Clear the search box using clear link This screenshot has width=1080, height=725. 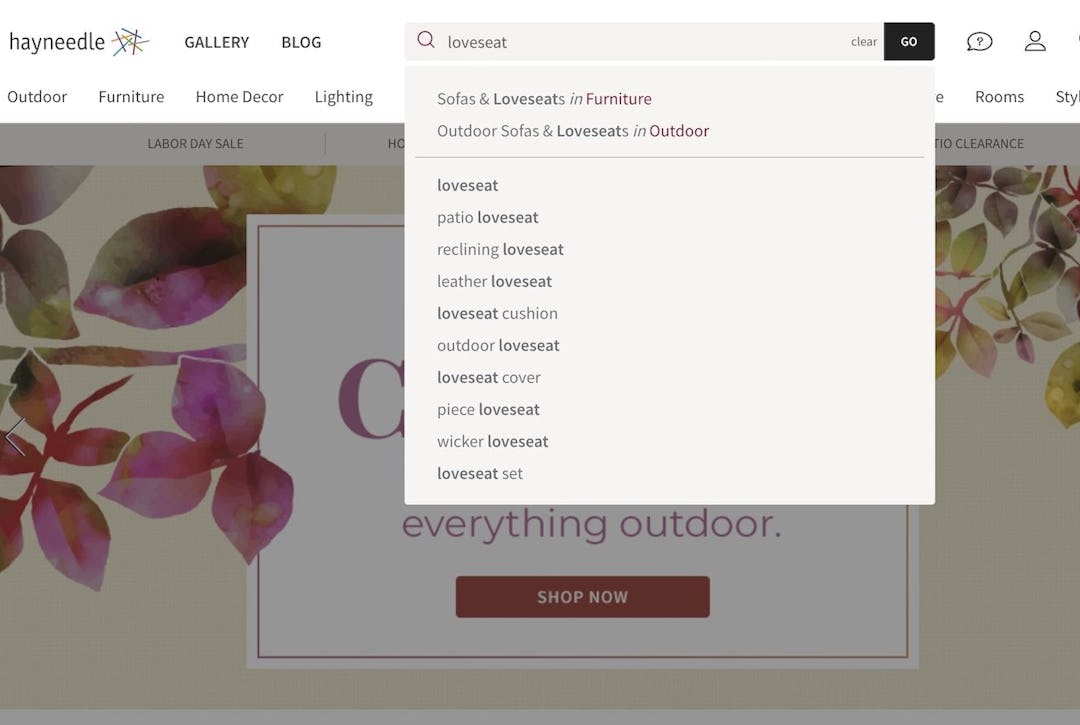pos(862,41)
